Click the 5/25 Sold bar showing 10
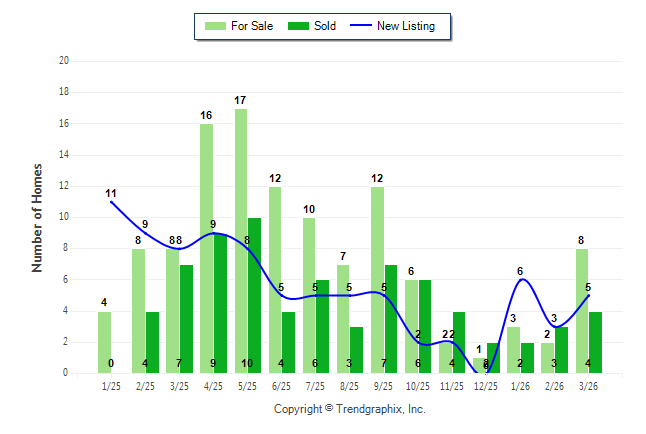Screen dimensions: 646x434 coord(255,295)
